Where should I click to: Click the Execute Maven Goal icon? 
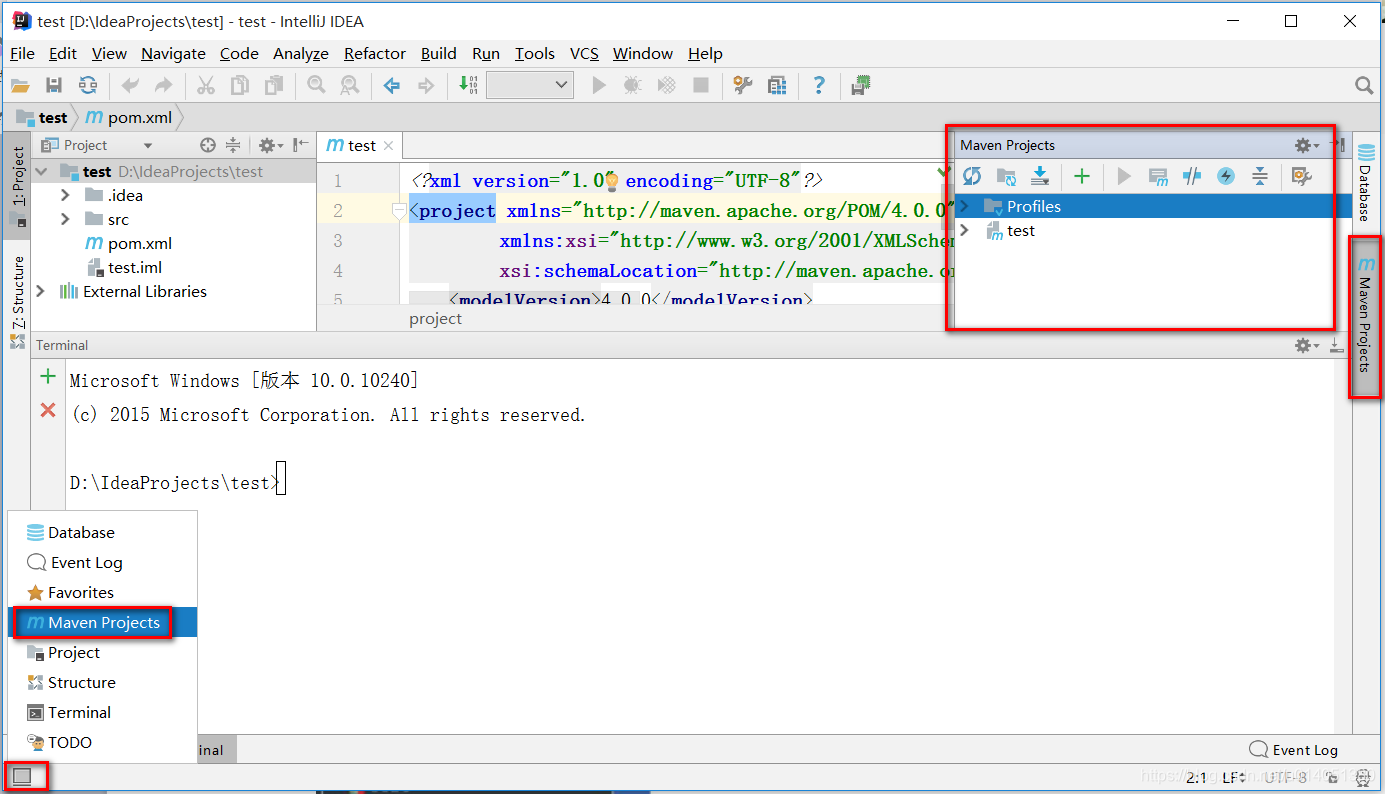[1158, 177]
